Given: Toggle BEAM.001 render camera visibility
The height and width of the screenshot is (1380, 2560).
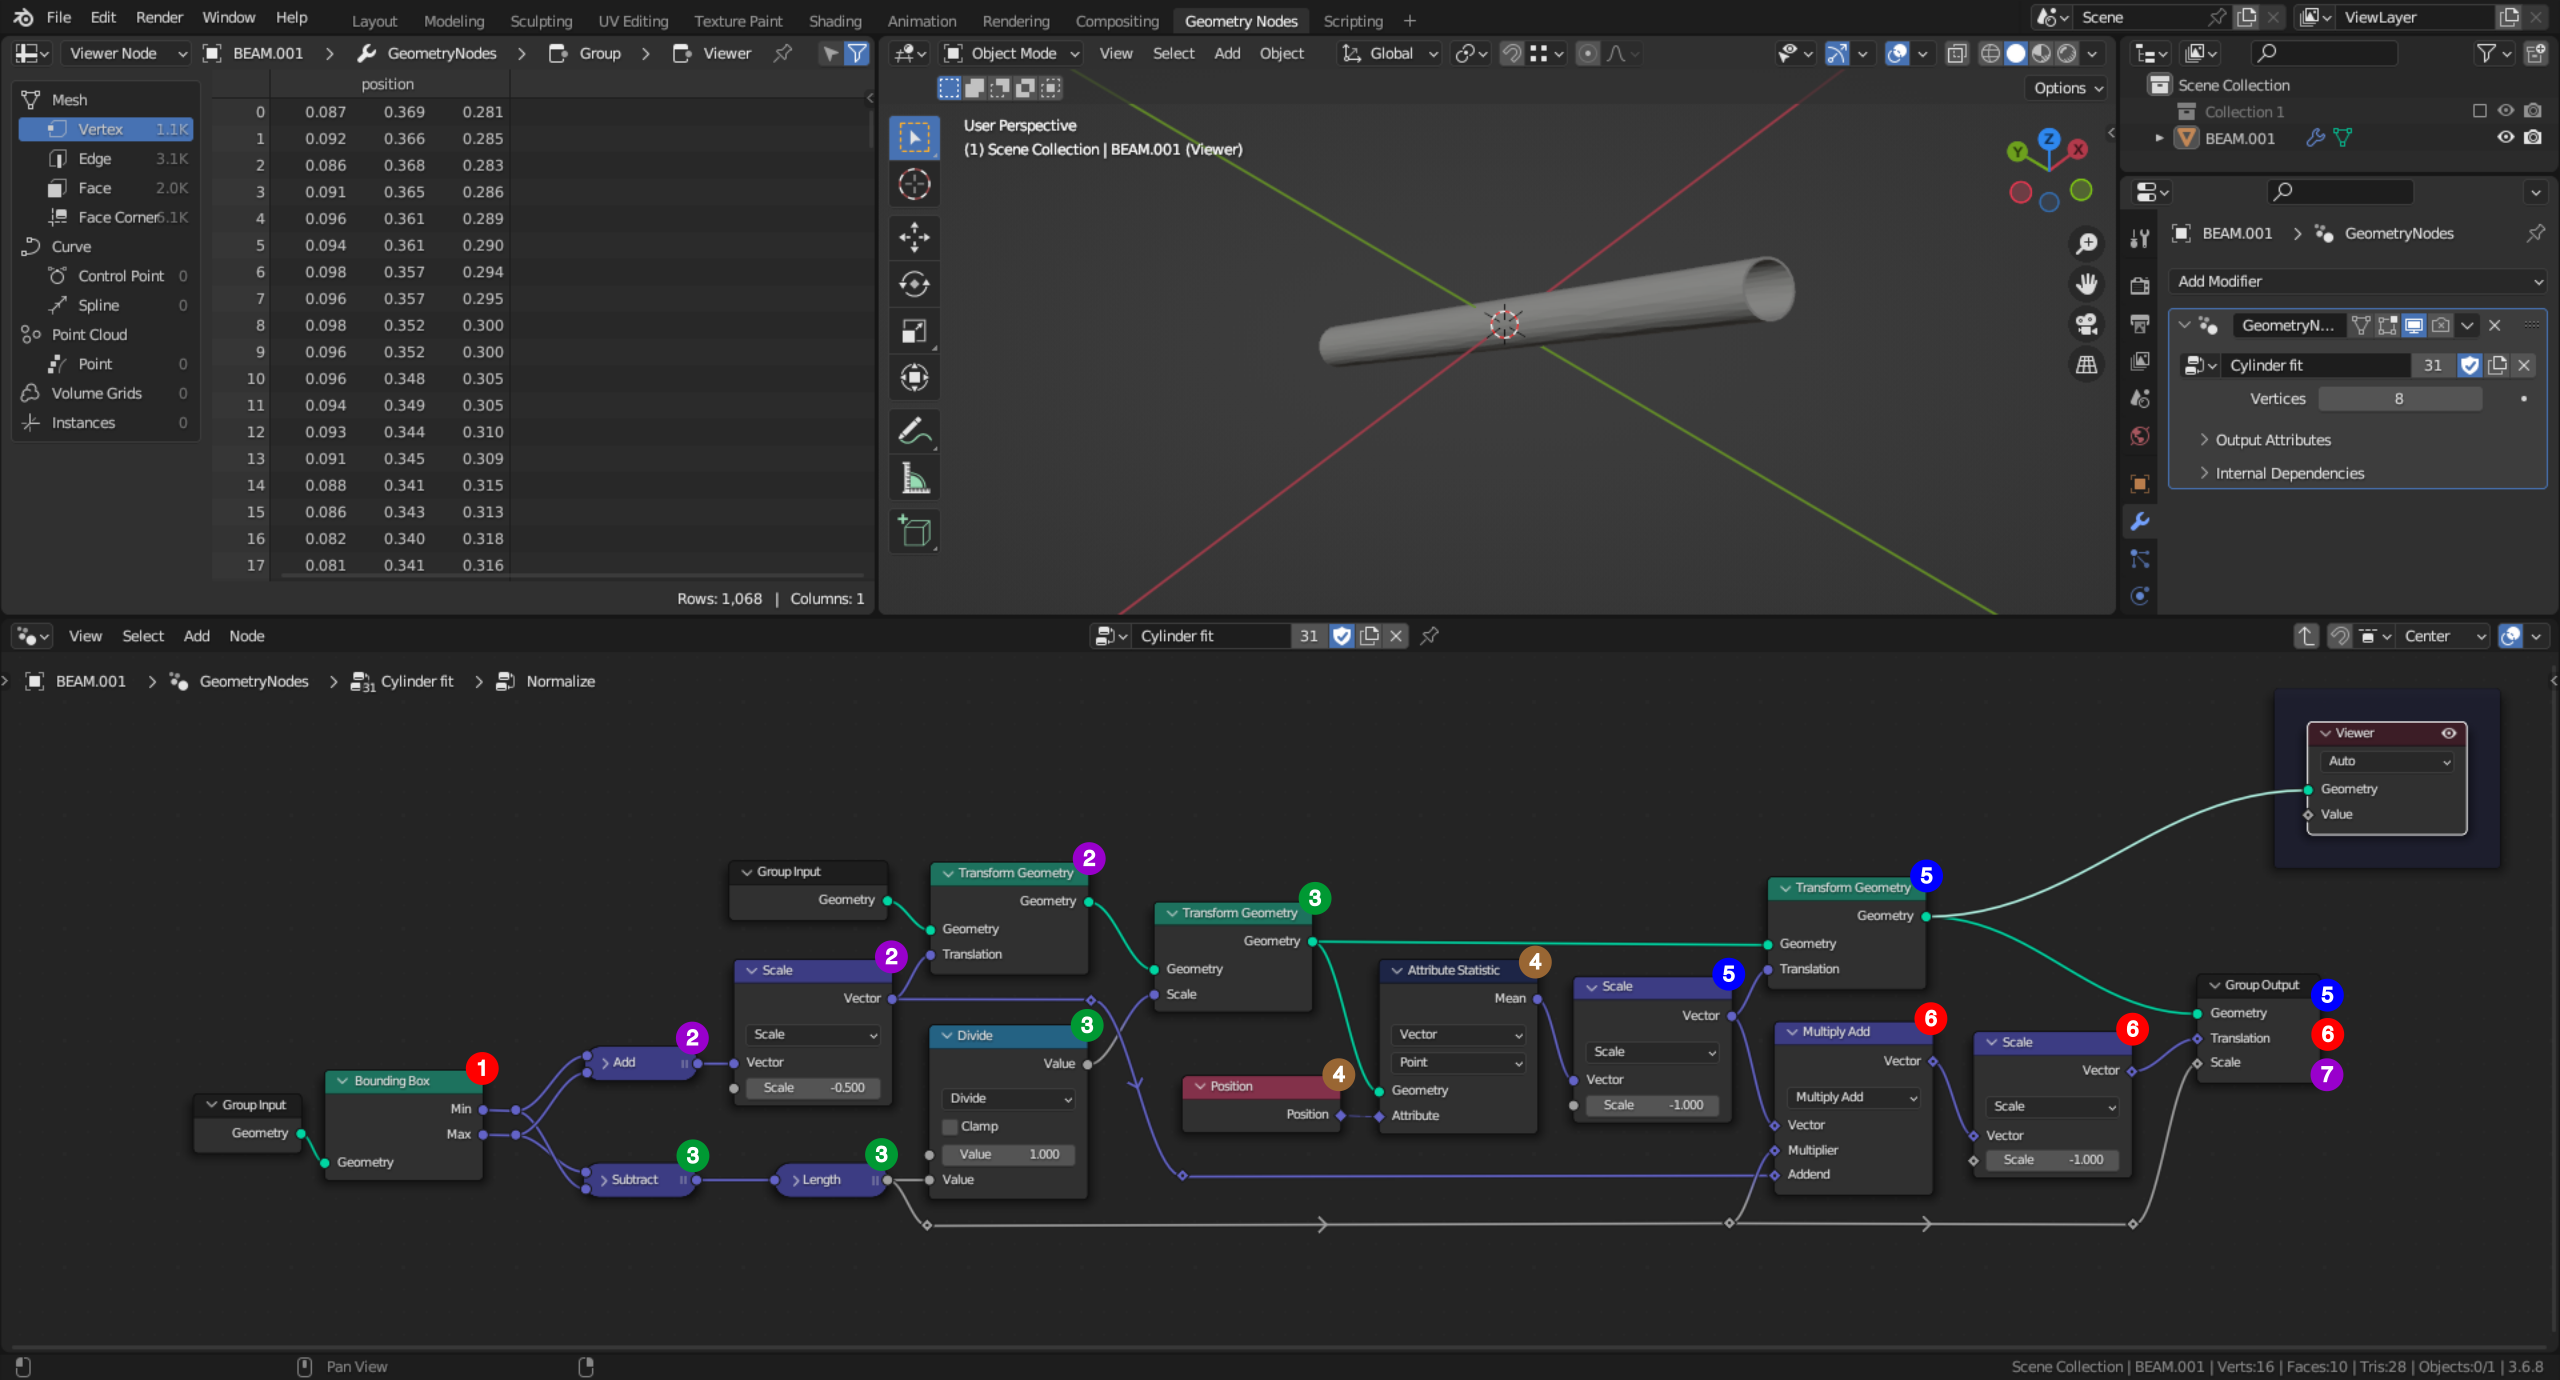Looking at the screenshot, I should [x=2533, y=138].
